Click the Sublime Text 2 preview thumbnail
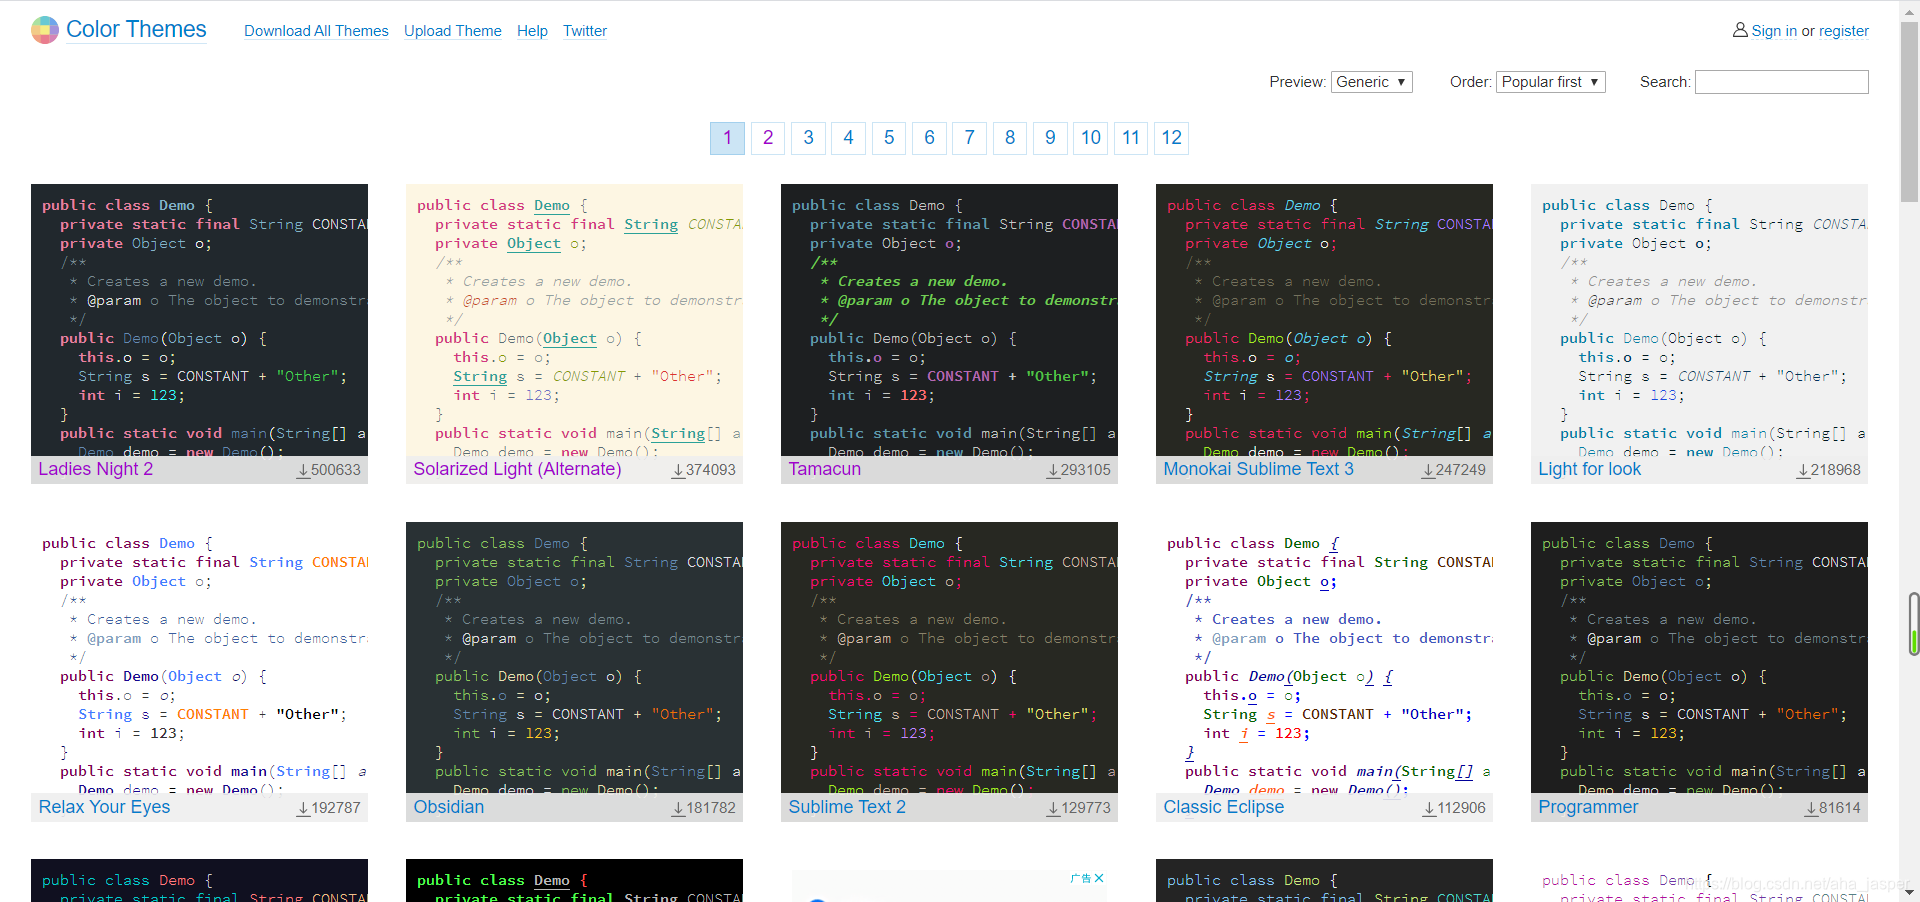The height and width of the screenshot is (902, 1920). coord(949,658)
